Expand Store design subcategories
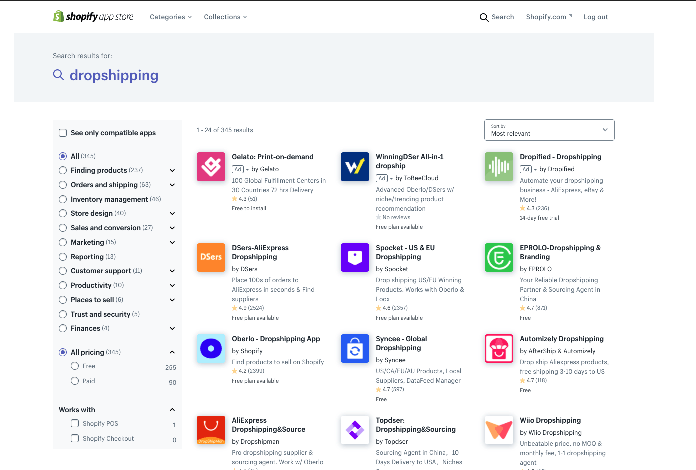This screenshot has height=470, width=696. click(x=172, y=213)
